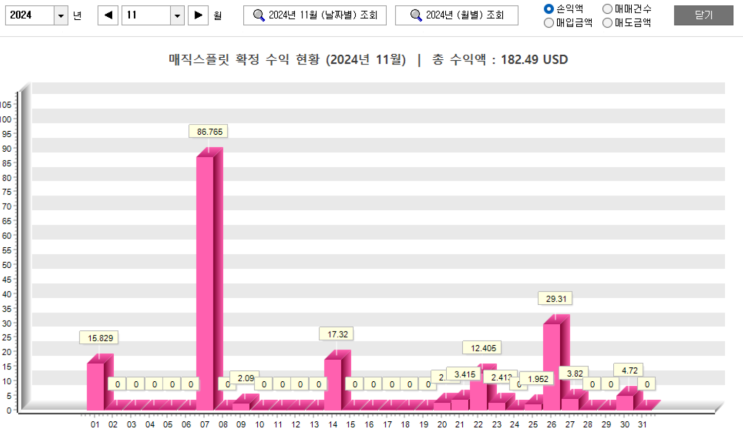The width and height of the screenshot is (743, 439).
Task: Select the 매도금액 radio button
Action: [607, 22]
